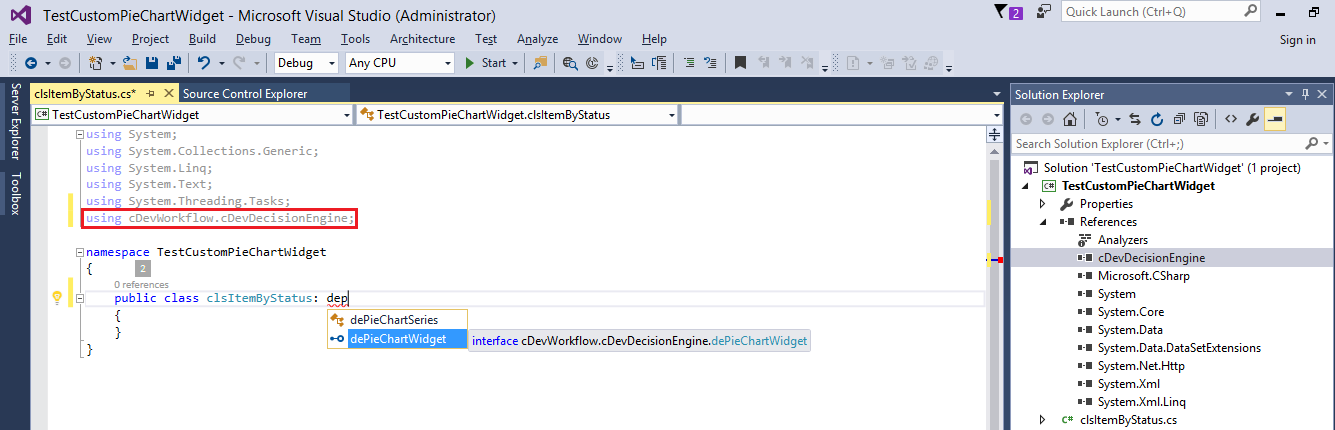1335x430 pixels.
Task: Open the Toolbox side tab
Action: 15,195
